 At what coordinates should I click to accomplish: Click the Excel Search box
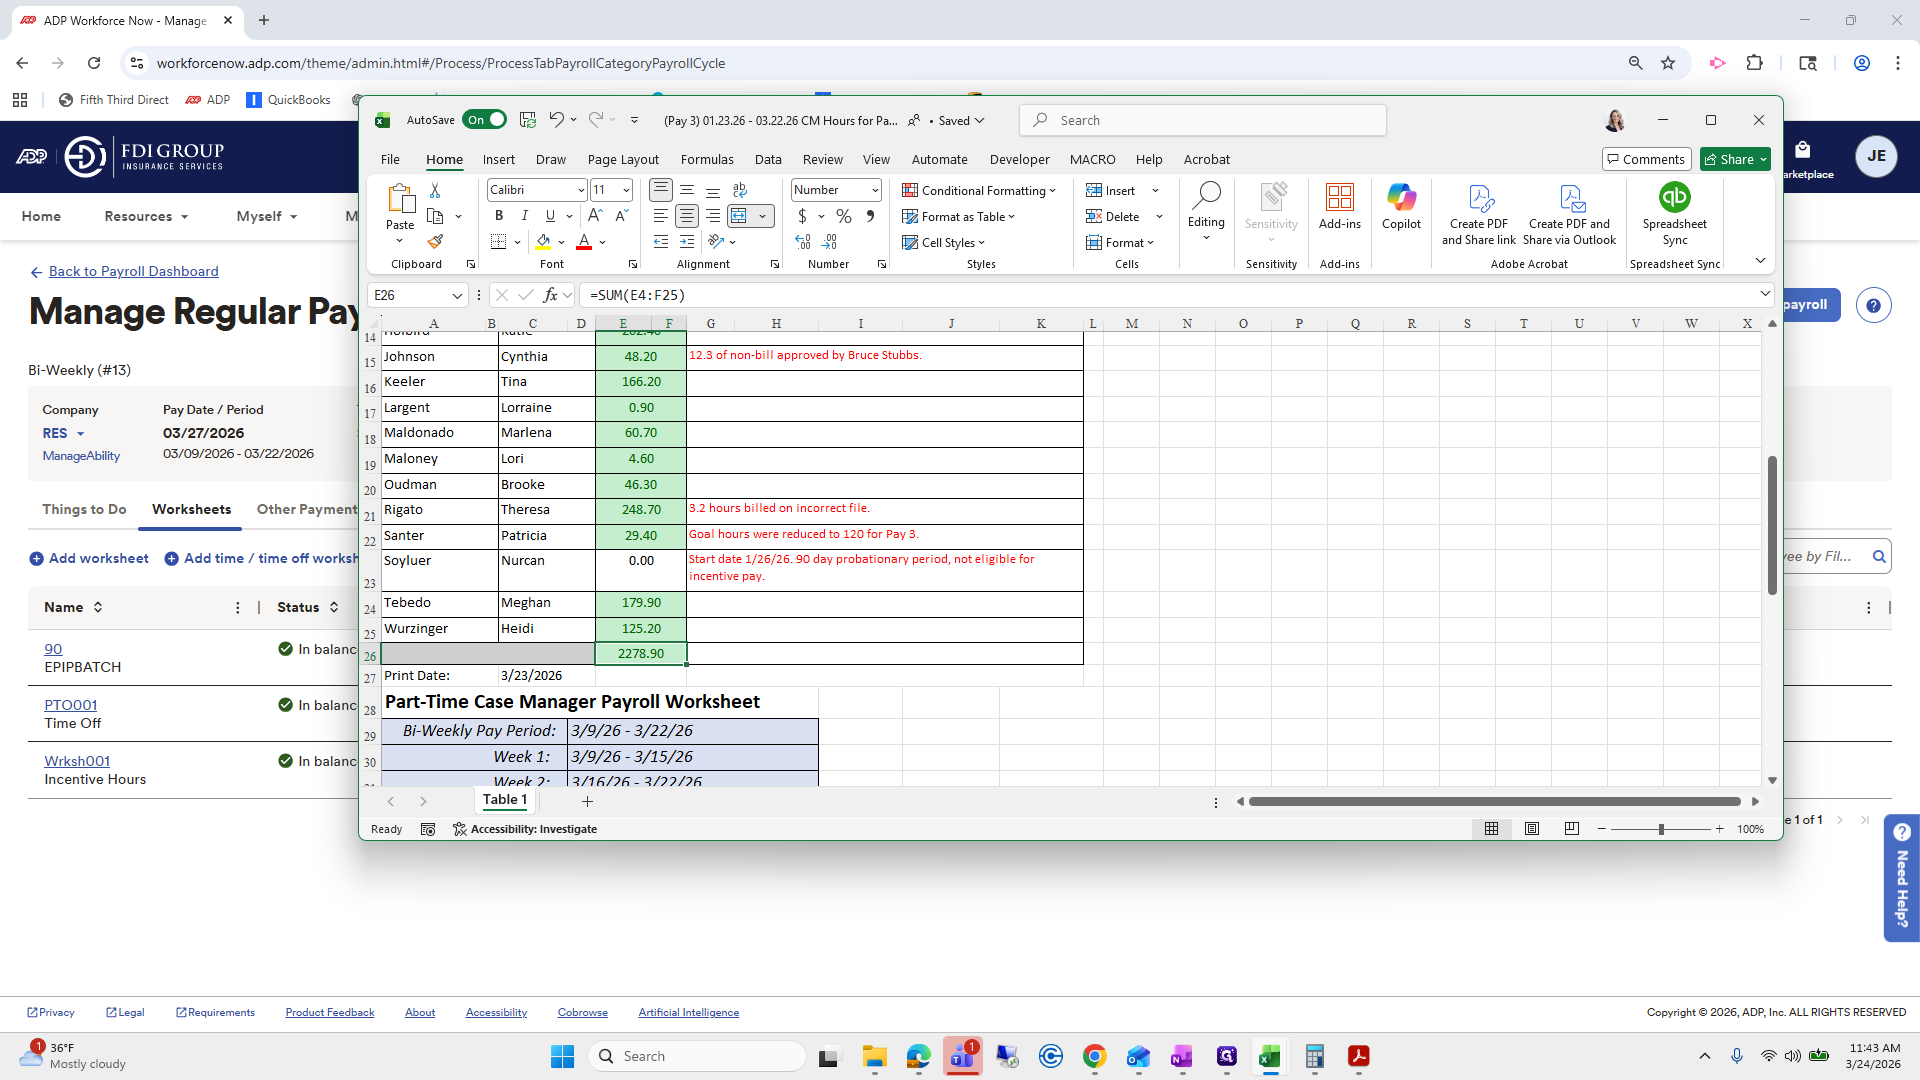pos(1203,120)
